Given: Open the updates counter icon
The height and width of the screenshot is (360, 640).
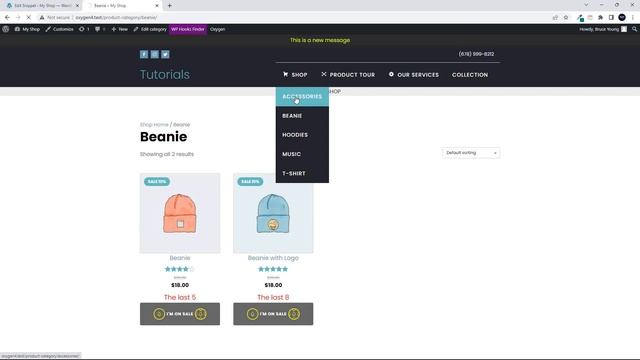Looking at the screenshot, I should click(84, 29).
